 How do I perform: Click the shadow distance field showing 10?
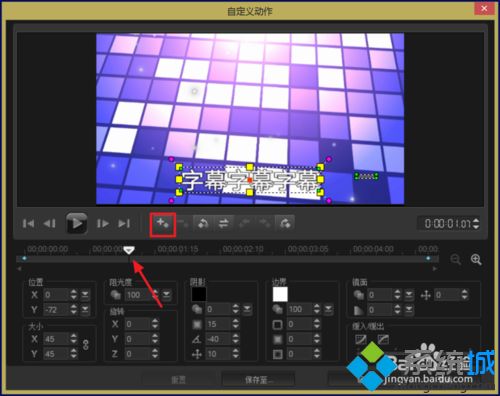pyautogui.click(x=218, y=354)
